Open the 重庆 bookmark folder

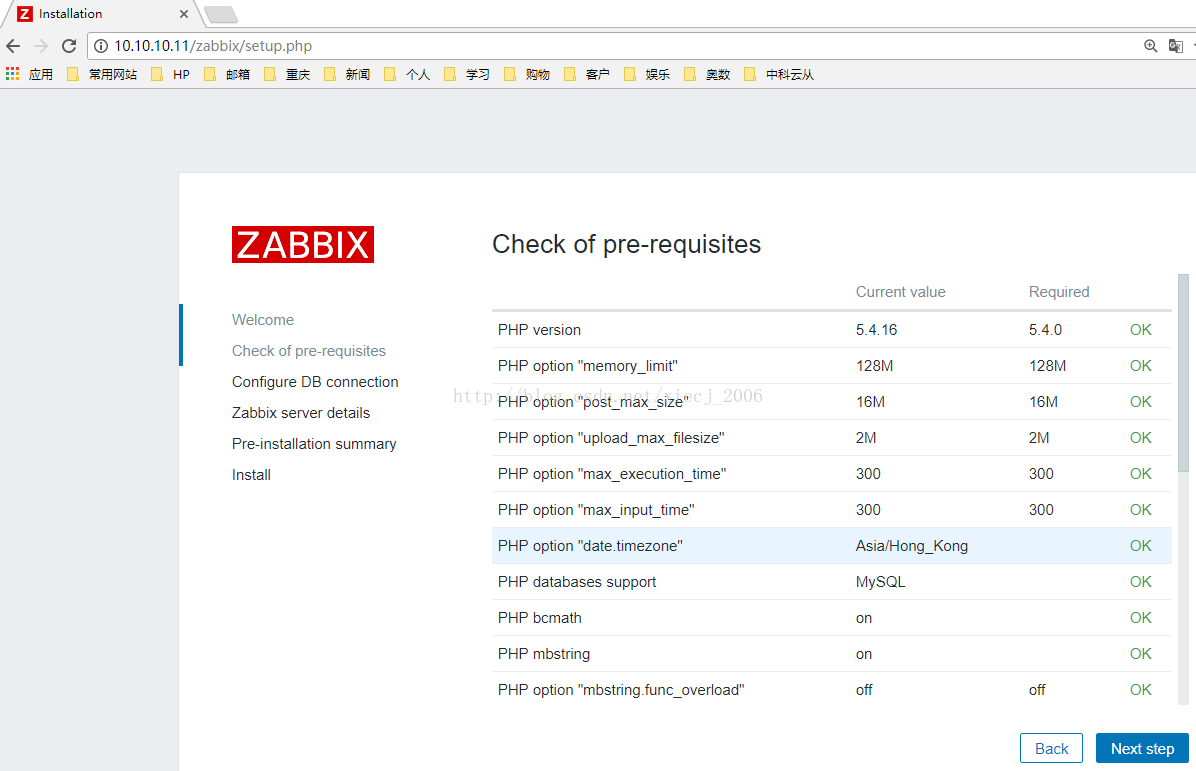tap(288, 74)
